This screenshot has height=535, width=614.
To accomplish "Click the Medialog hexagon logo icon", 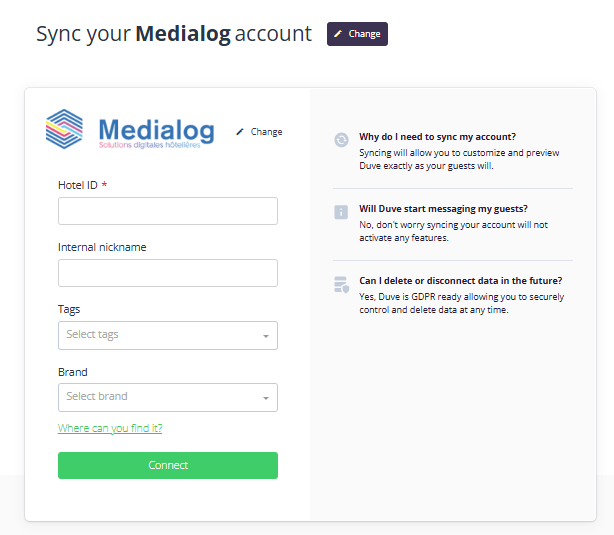I will (x=65, y=130).
